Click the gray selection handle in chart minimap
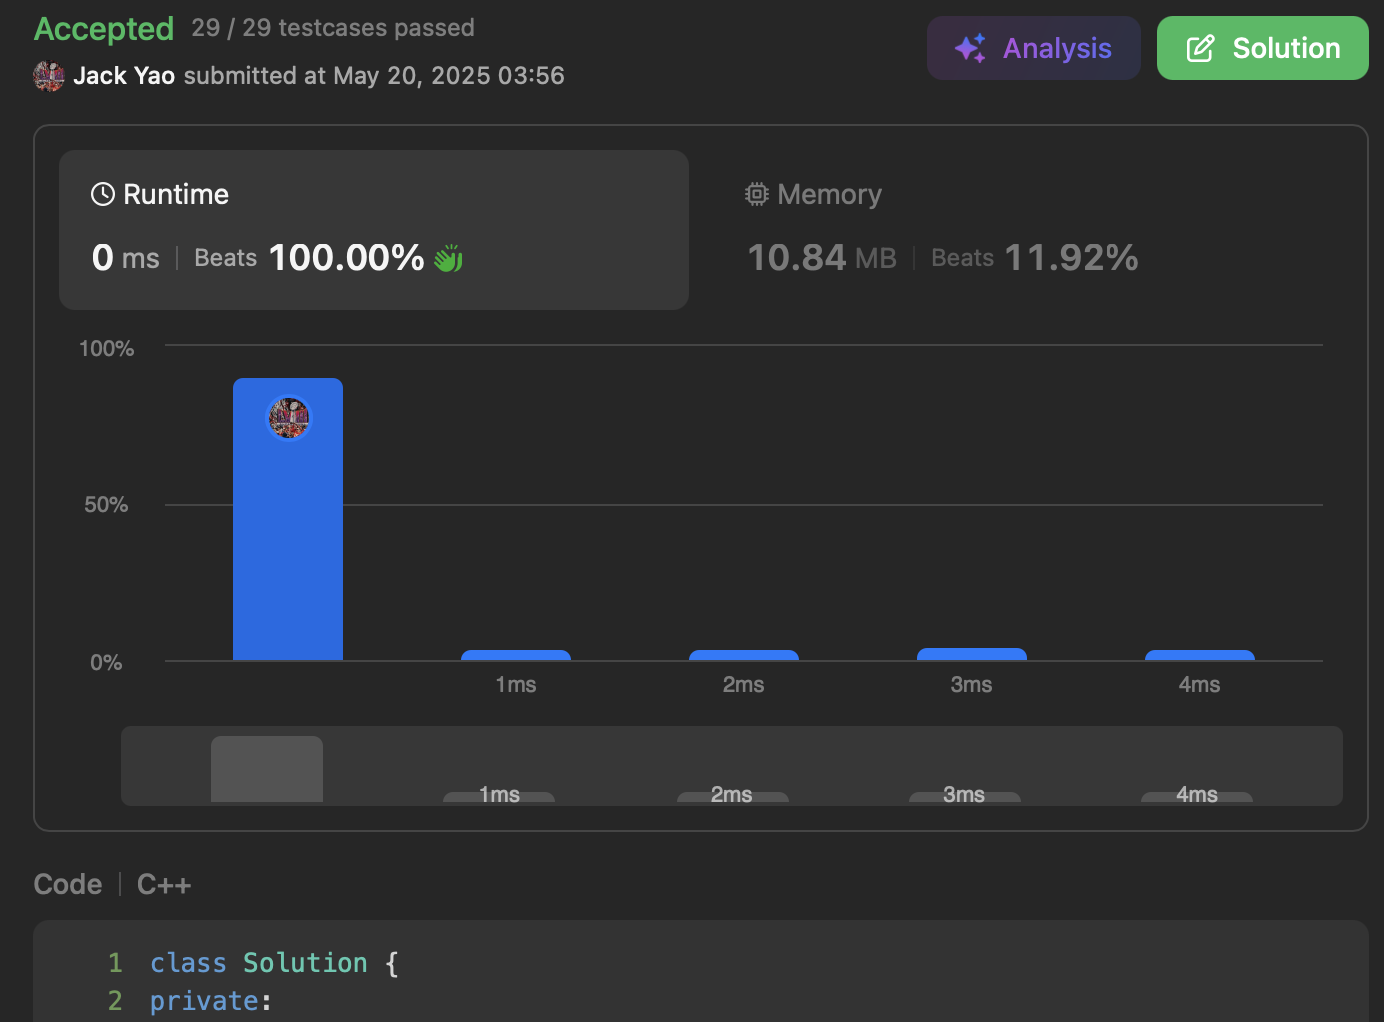The height and width of the screenshot is (1022, 1384). tap(267, 769)
